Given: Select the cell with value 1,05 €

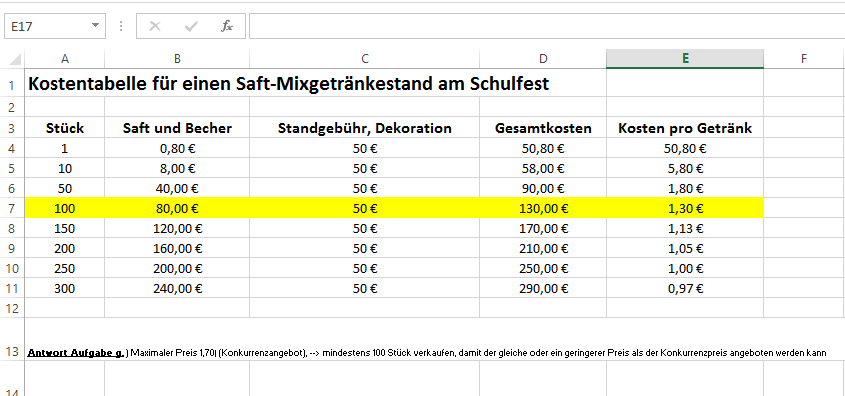Looking at the screenshot, I should (x=685, y=248).
